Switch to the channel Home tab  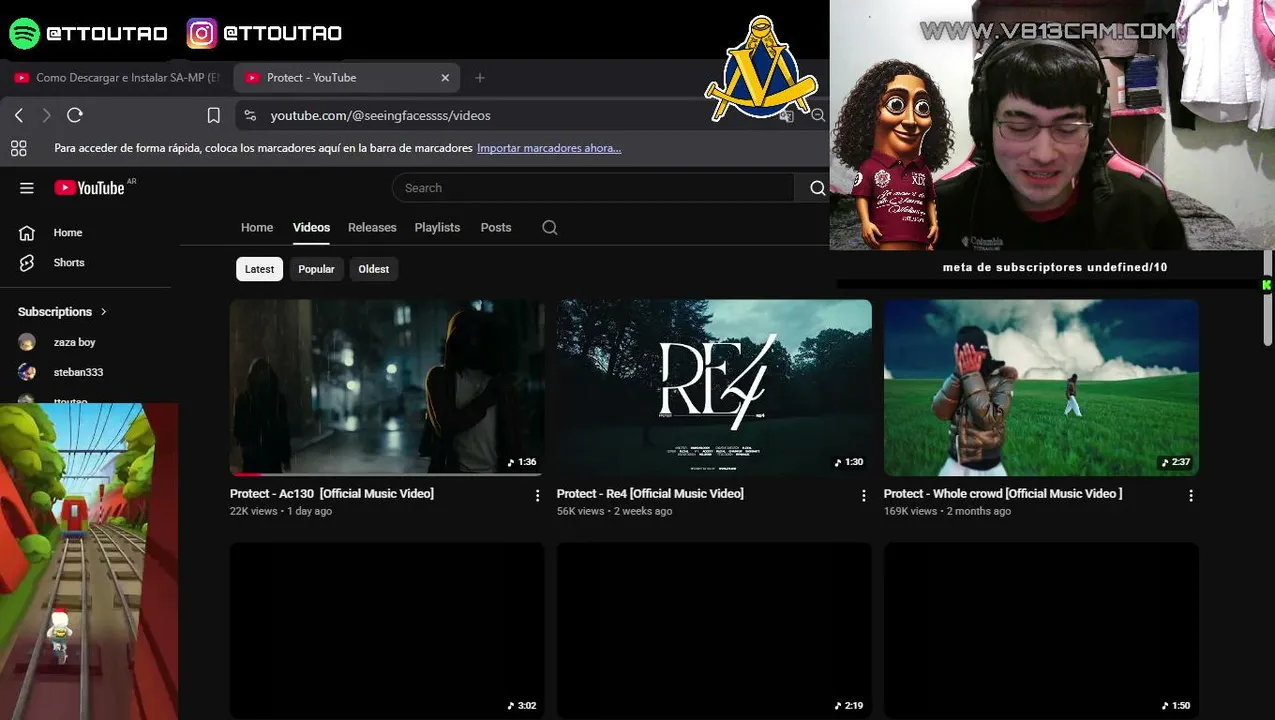[257, 228]
